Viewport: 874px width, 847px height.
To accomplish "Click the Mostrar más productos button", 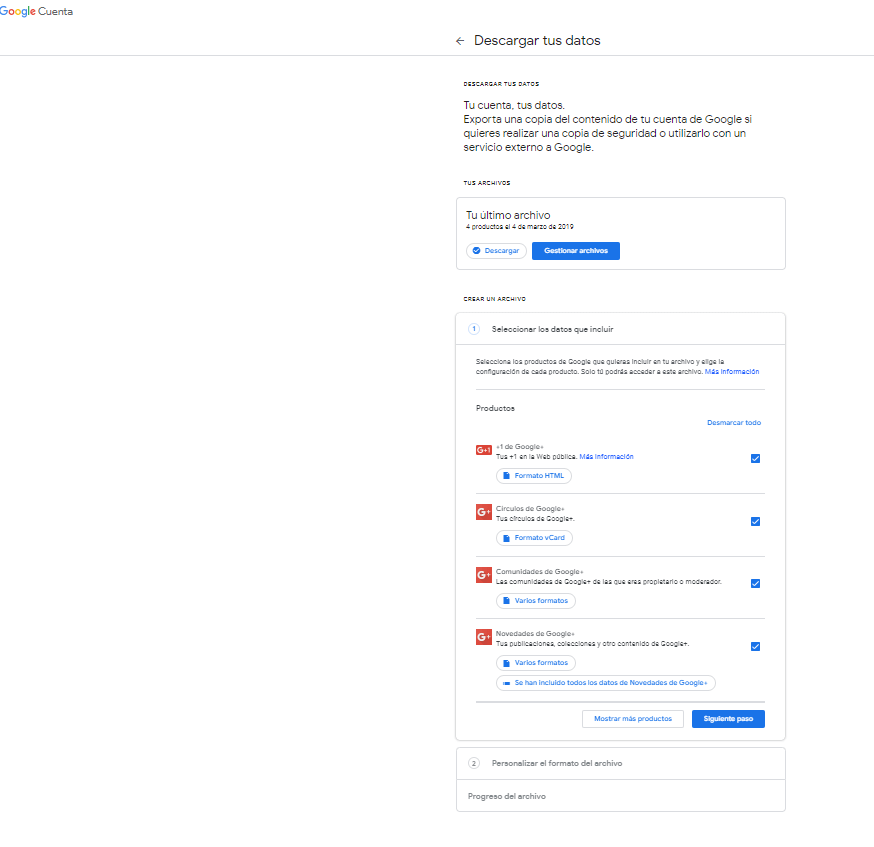I will pos(633,719).
